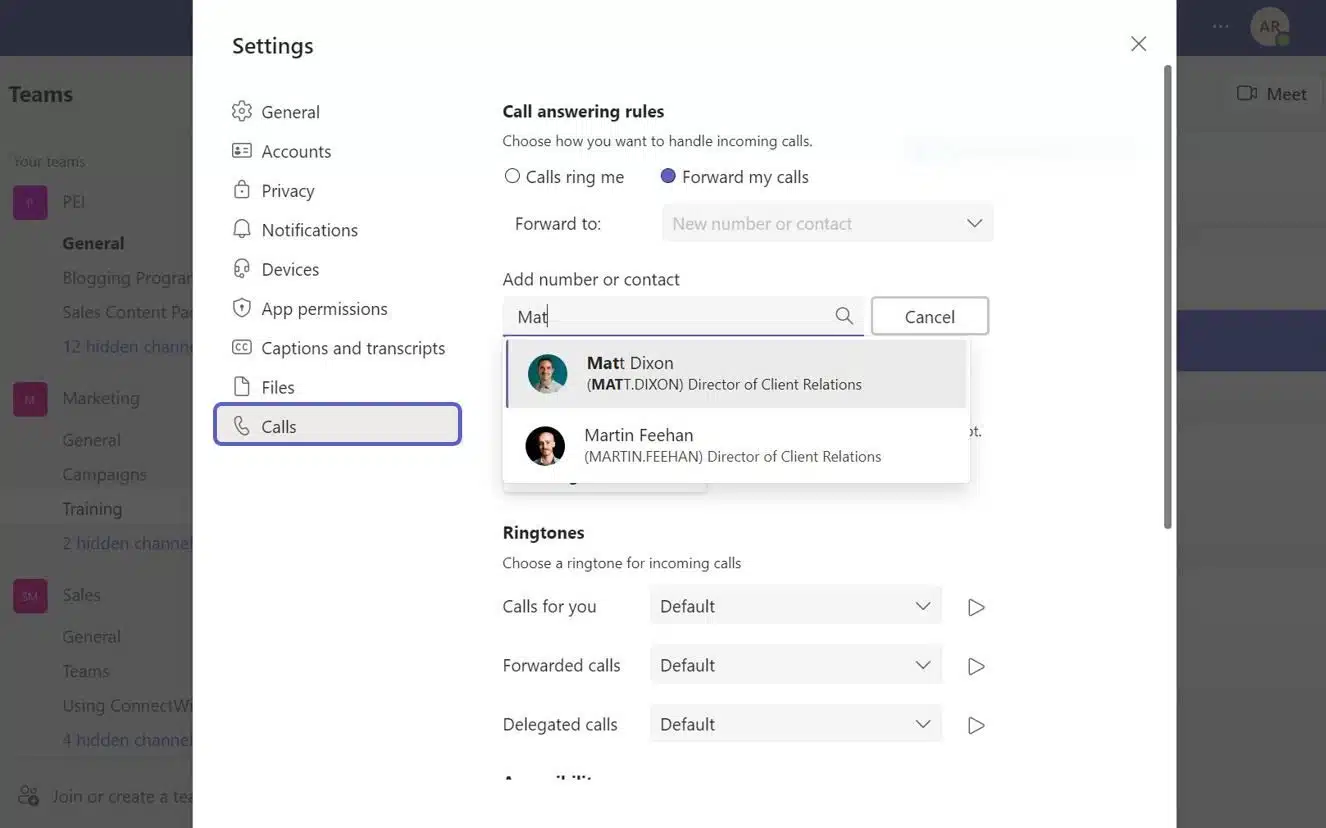This screenshot has width=1326, height=828.
Task: Click the Devices headset icon
Action: (x=241, y=269)
